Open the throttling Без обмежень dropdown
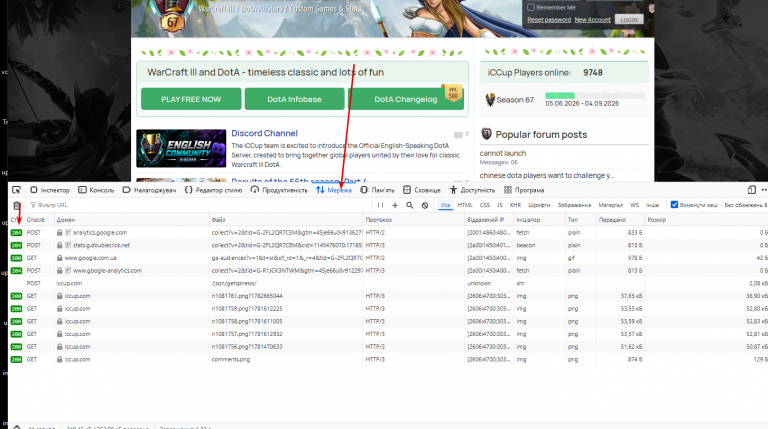 point(745,205)
